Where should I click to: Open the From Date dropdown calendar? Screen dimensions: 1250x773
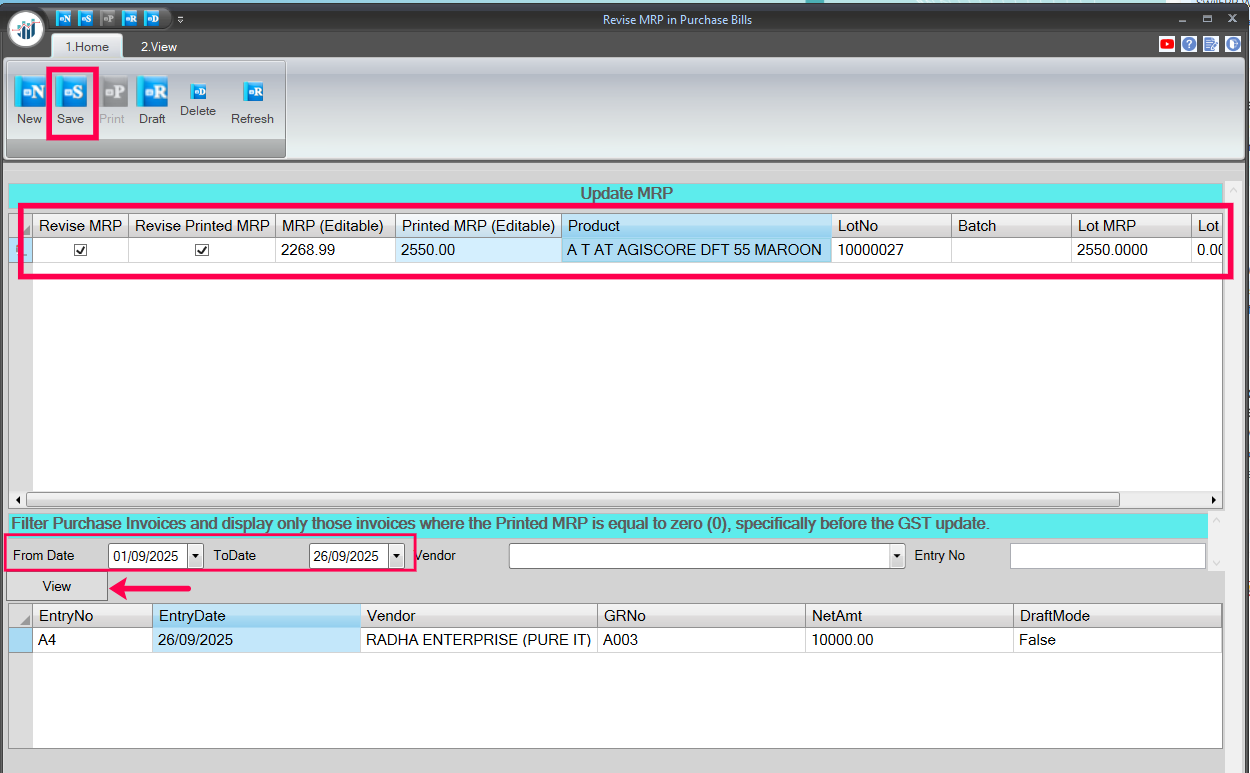coord(195,556)
